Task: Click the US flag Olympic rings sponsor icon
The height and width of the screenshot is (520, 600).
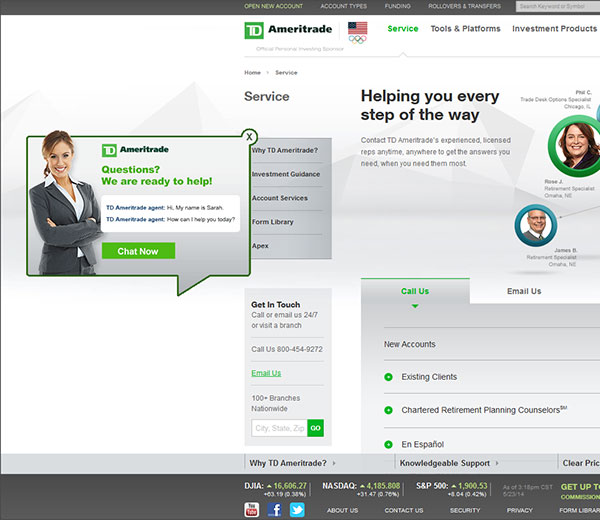Action: pos(357,33)
